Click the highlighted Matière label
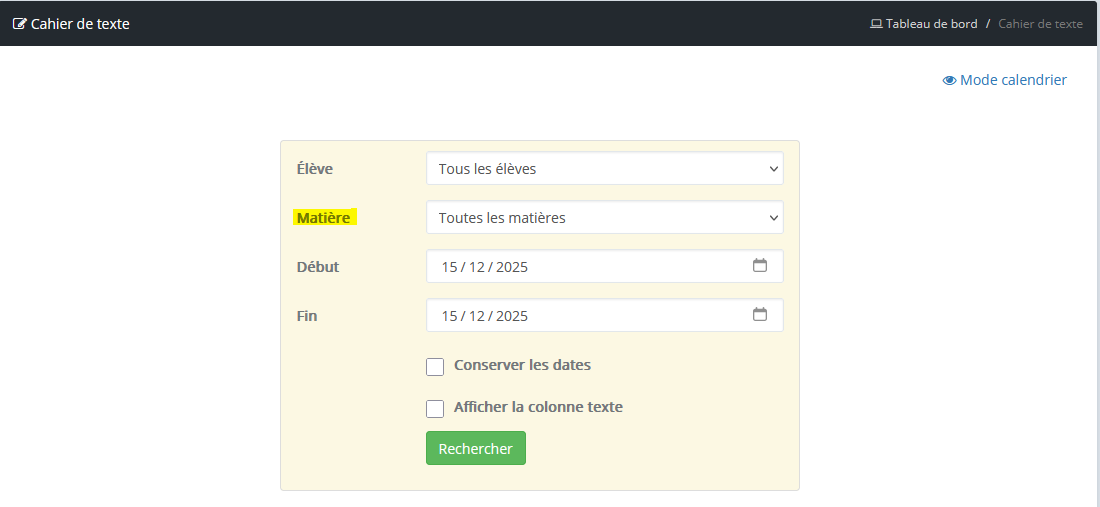Screen dimensions: 1100x507 click(325, 218)
